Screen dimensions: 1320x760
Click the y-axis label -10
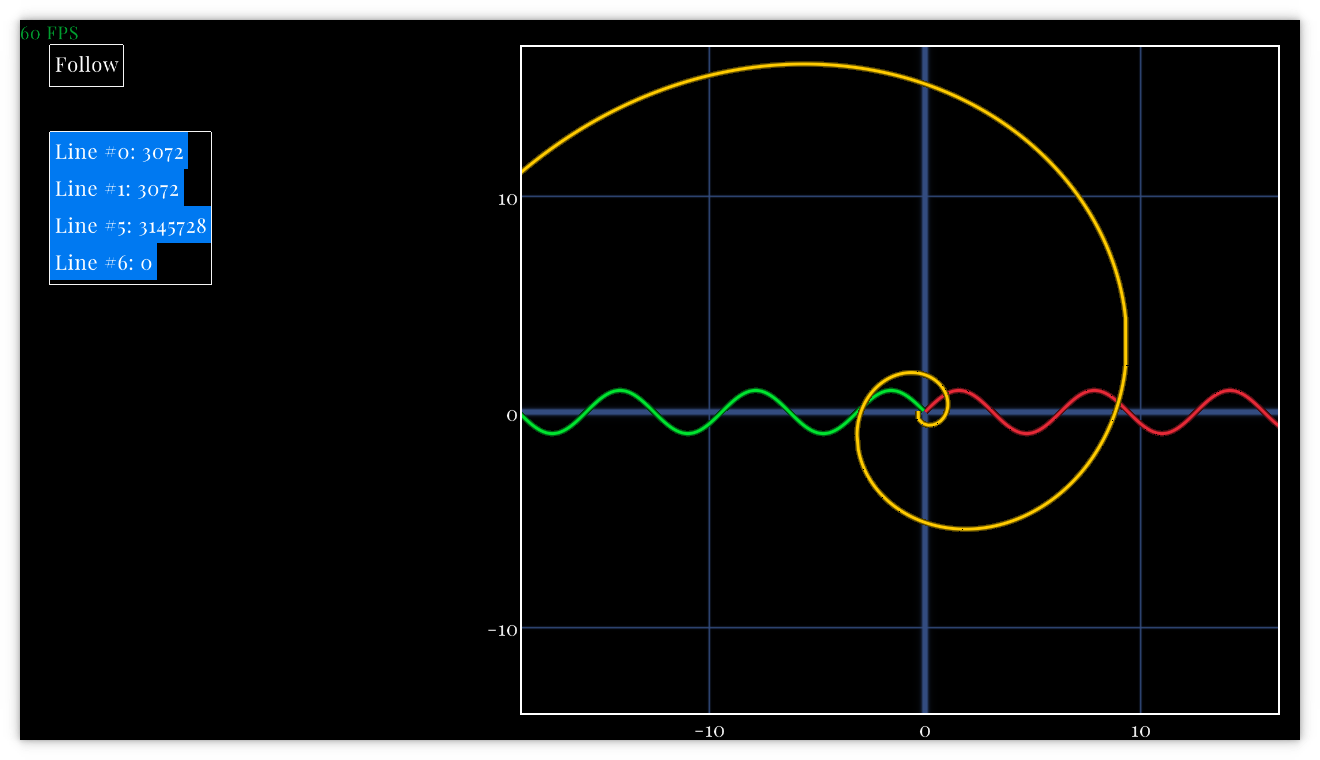point(503,630)
